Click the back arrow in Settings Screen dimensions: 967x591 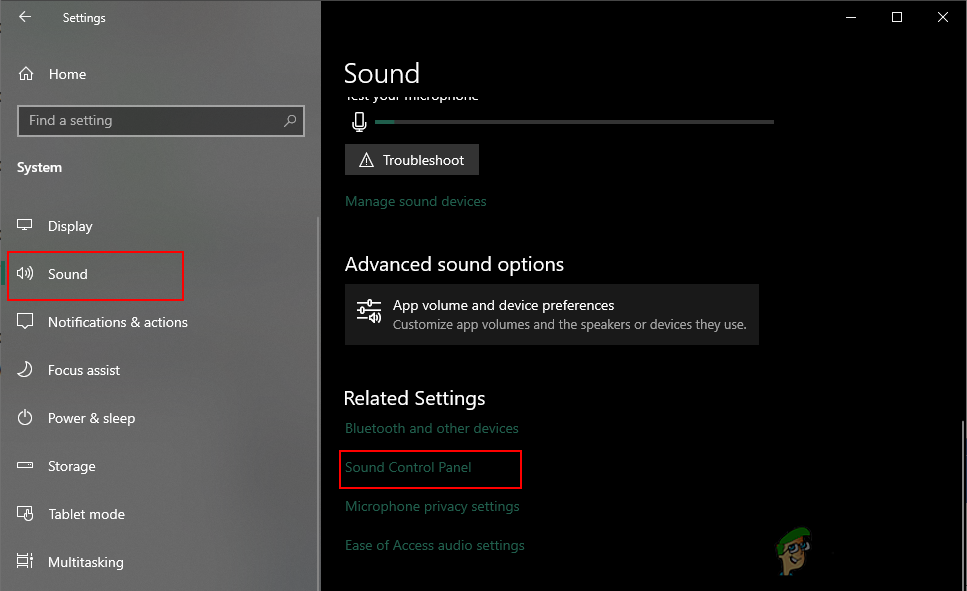(x=25, y=17)
